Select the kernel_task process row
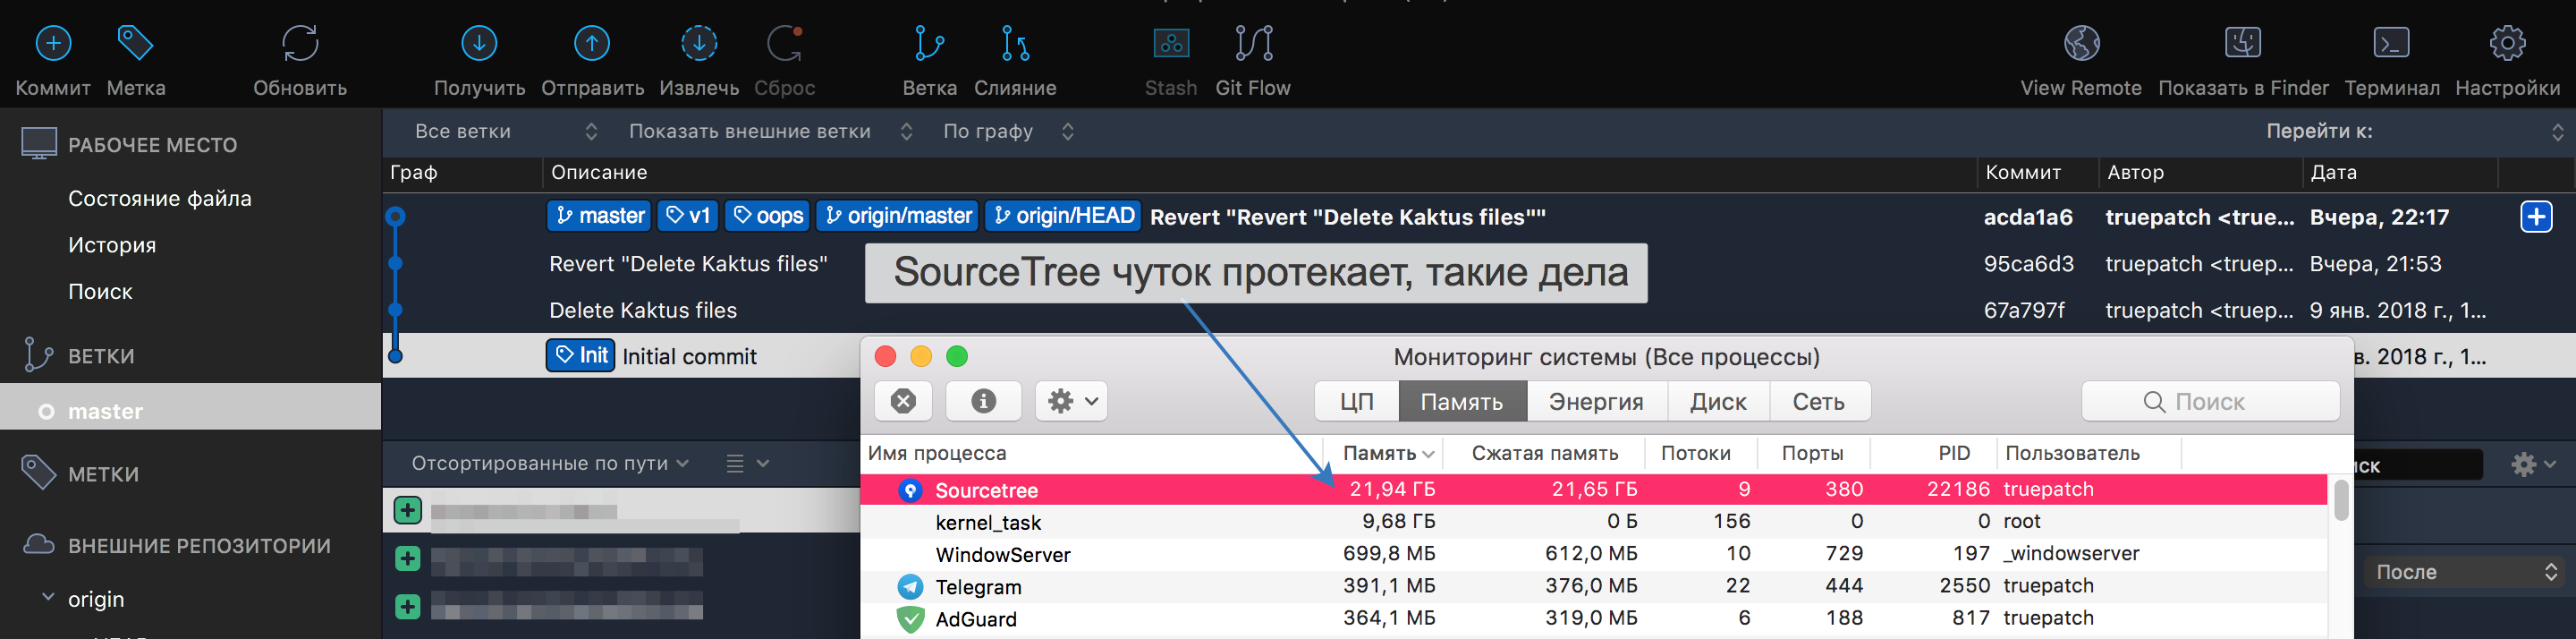 point(1594,521)
